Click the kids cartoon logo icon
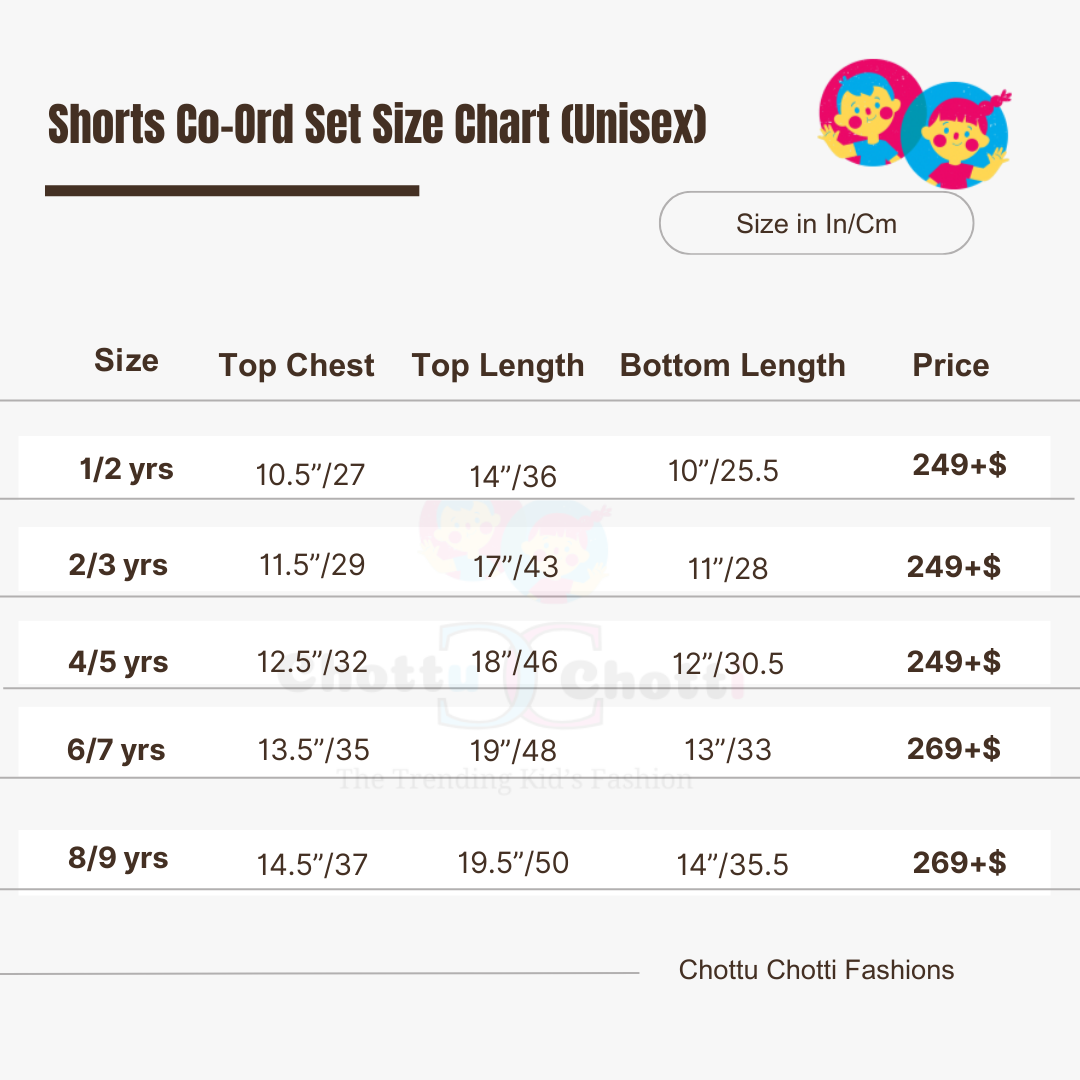The height and width of the screenshot is (1080, 1080). click(x=915, y=124)
